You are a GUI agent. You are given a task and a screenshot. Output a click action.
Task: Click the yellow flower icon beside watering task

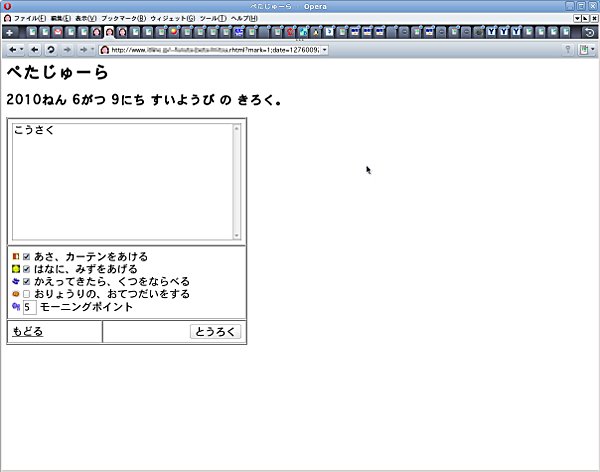(x=16, y=270)
